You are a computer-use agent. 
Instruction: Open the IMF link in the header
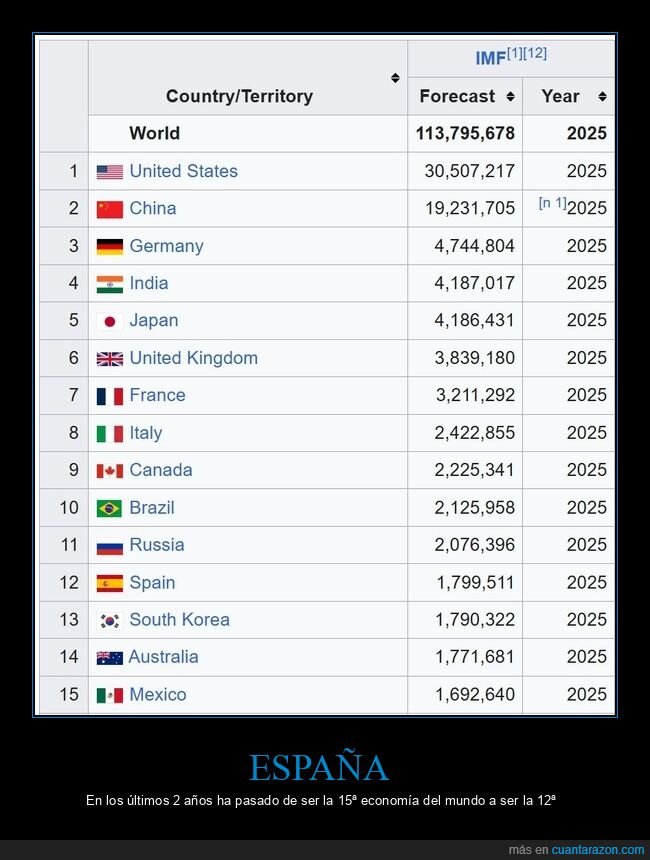(490, 58)
